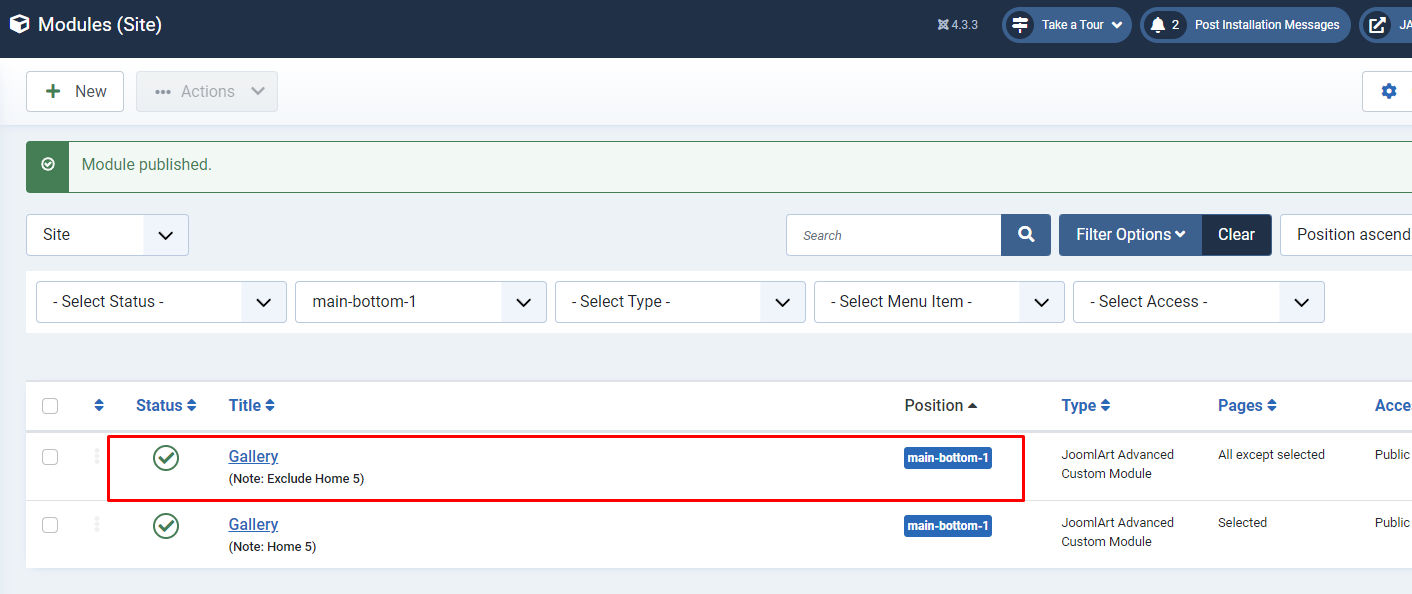Open the Actions toolbar menu
This screenshot has height=594, width=1412.
pyautogui.click(x=207, y=91)
